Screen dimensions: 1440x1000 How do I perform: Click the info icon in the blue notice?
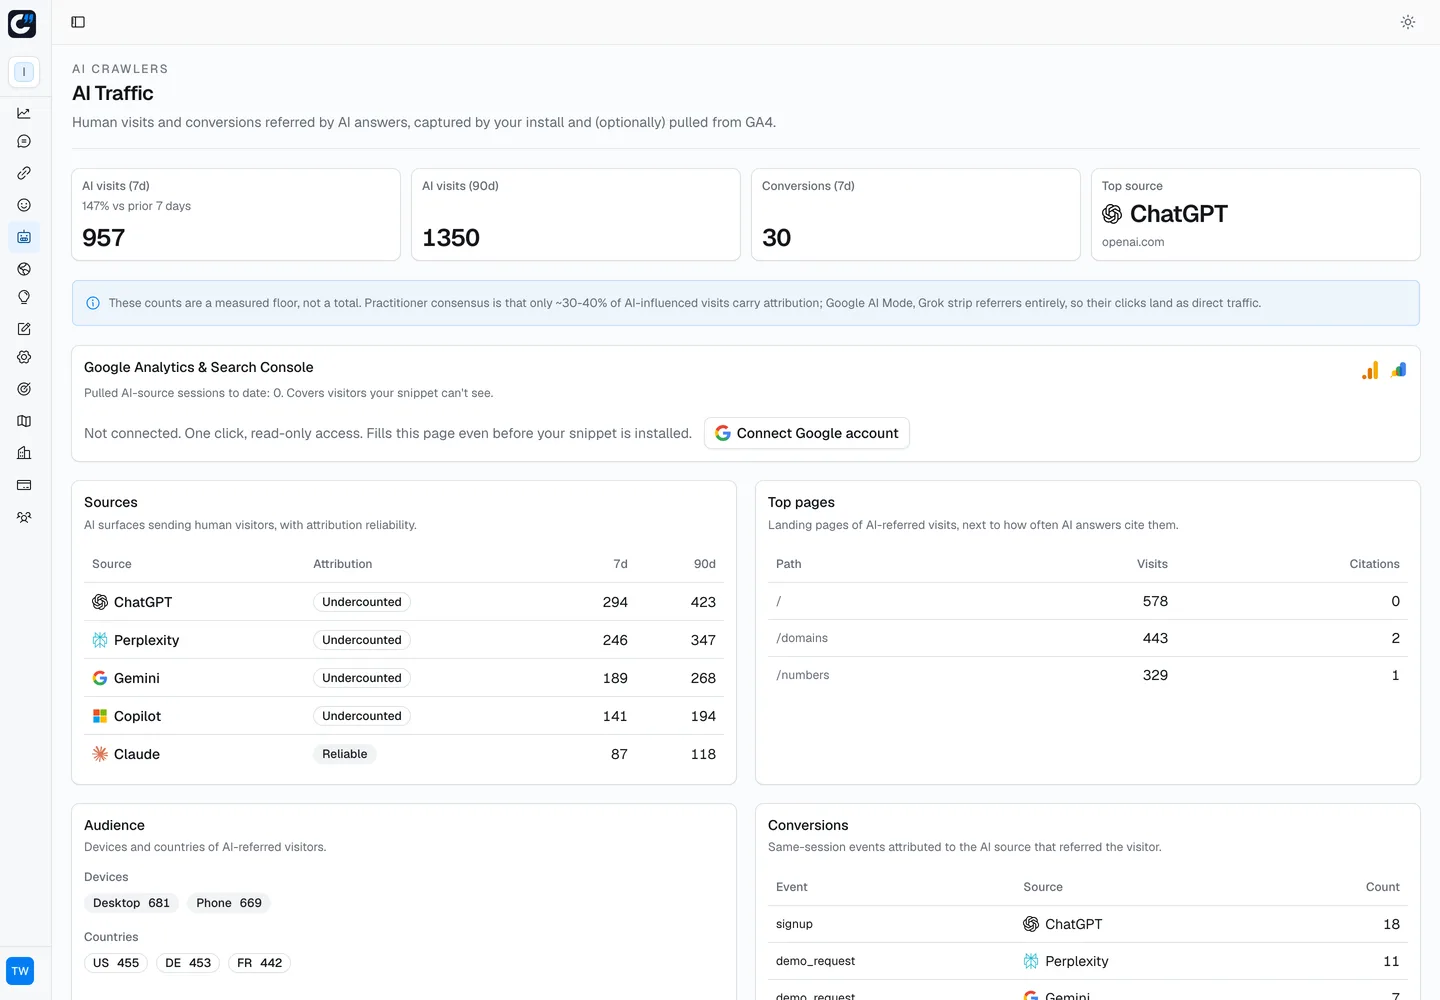tap(93, 303)
